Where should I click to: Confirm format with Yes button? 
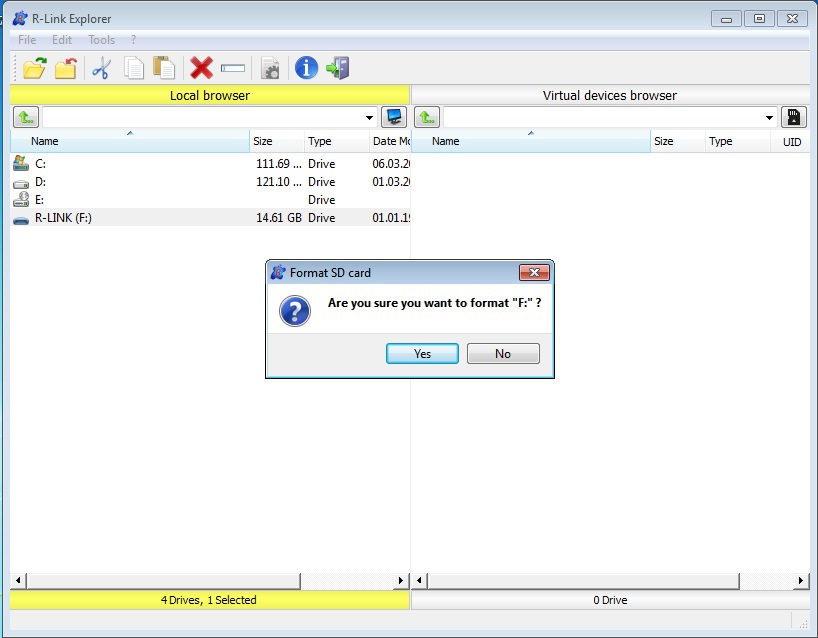pos(422,354)
